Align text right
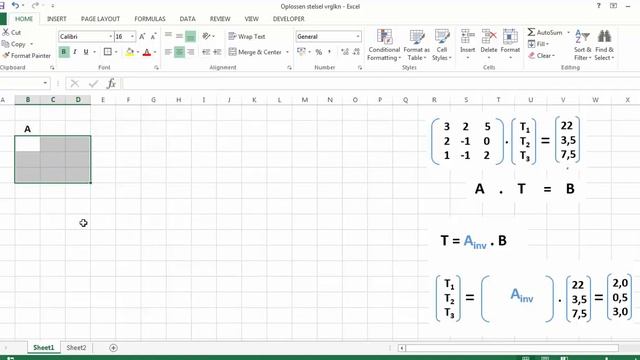Image resolution: width=640 pixels, height=360 pixels. [190, 52]
